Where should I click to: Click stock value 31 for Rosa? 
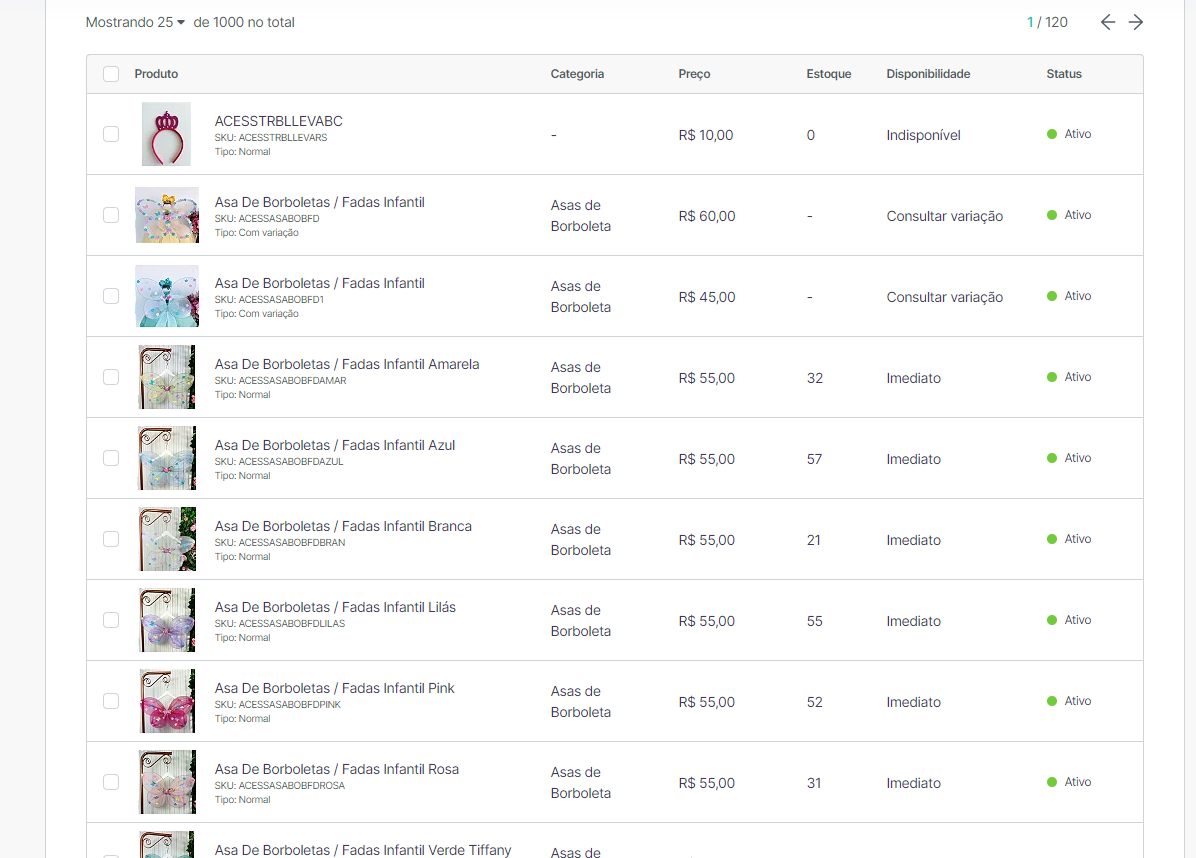click(814, 783)
